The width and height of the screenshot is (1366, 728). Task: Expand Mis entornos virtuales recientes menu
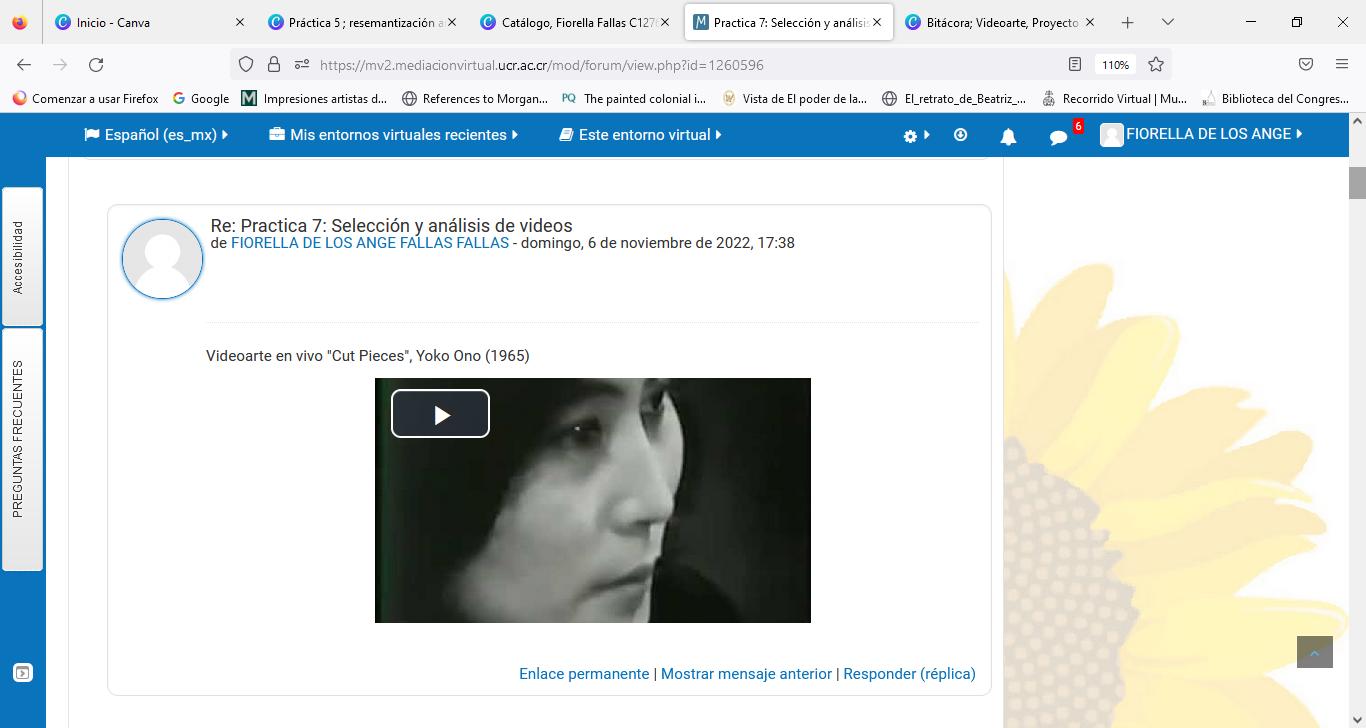click(x=394, y=135)
